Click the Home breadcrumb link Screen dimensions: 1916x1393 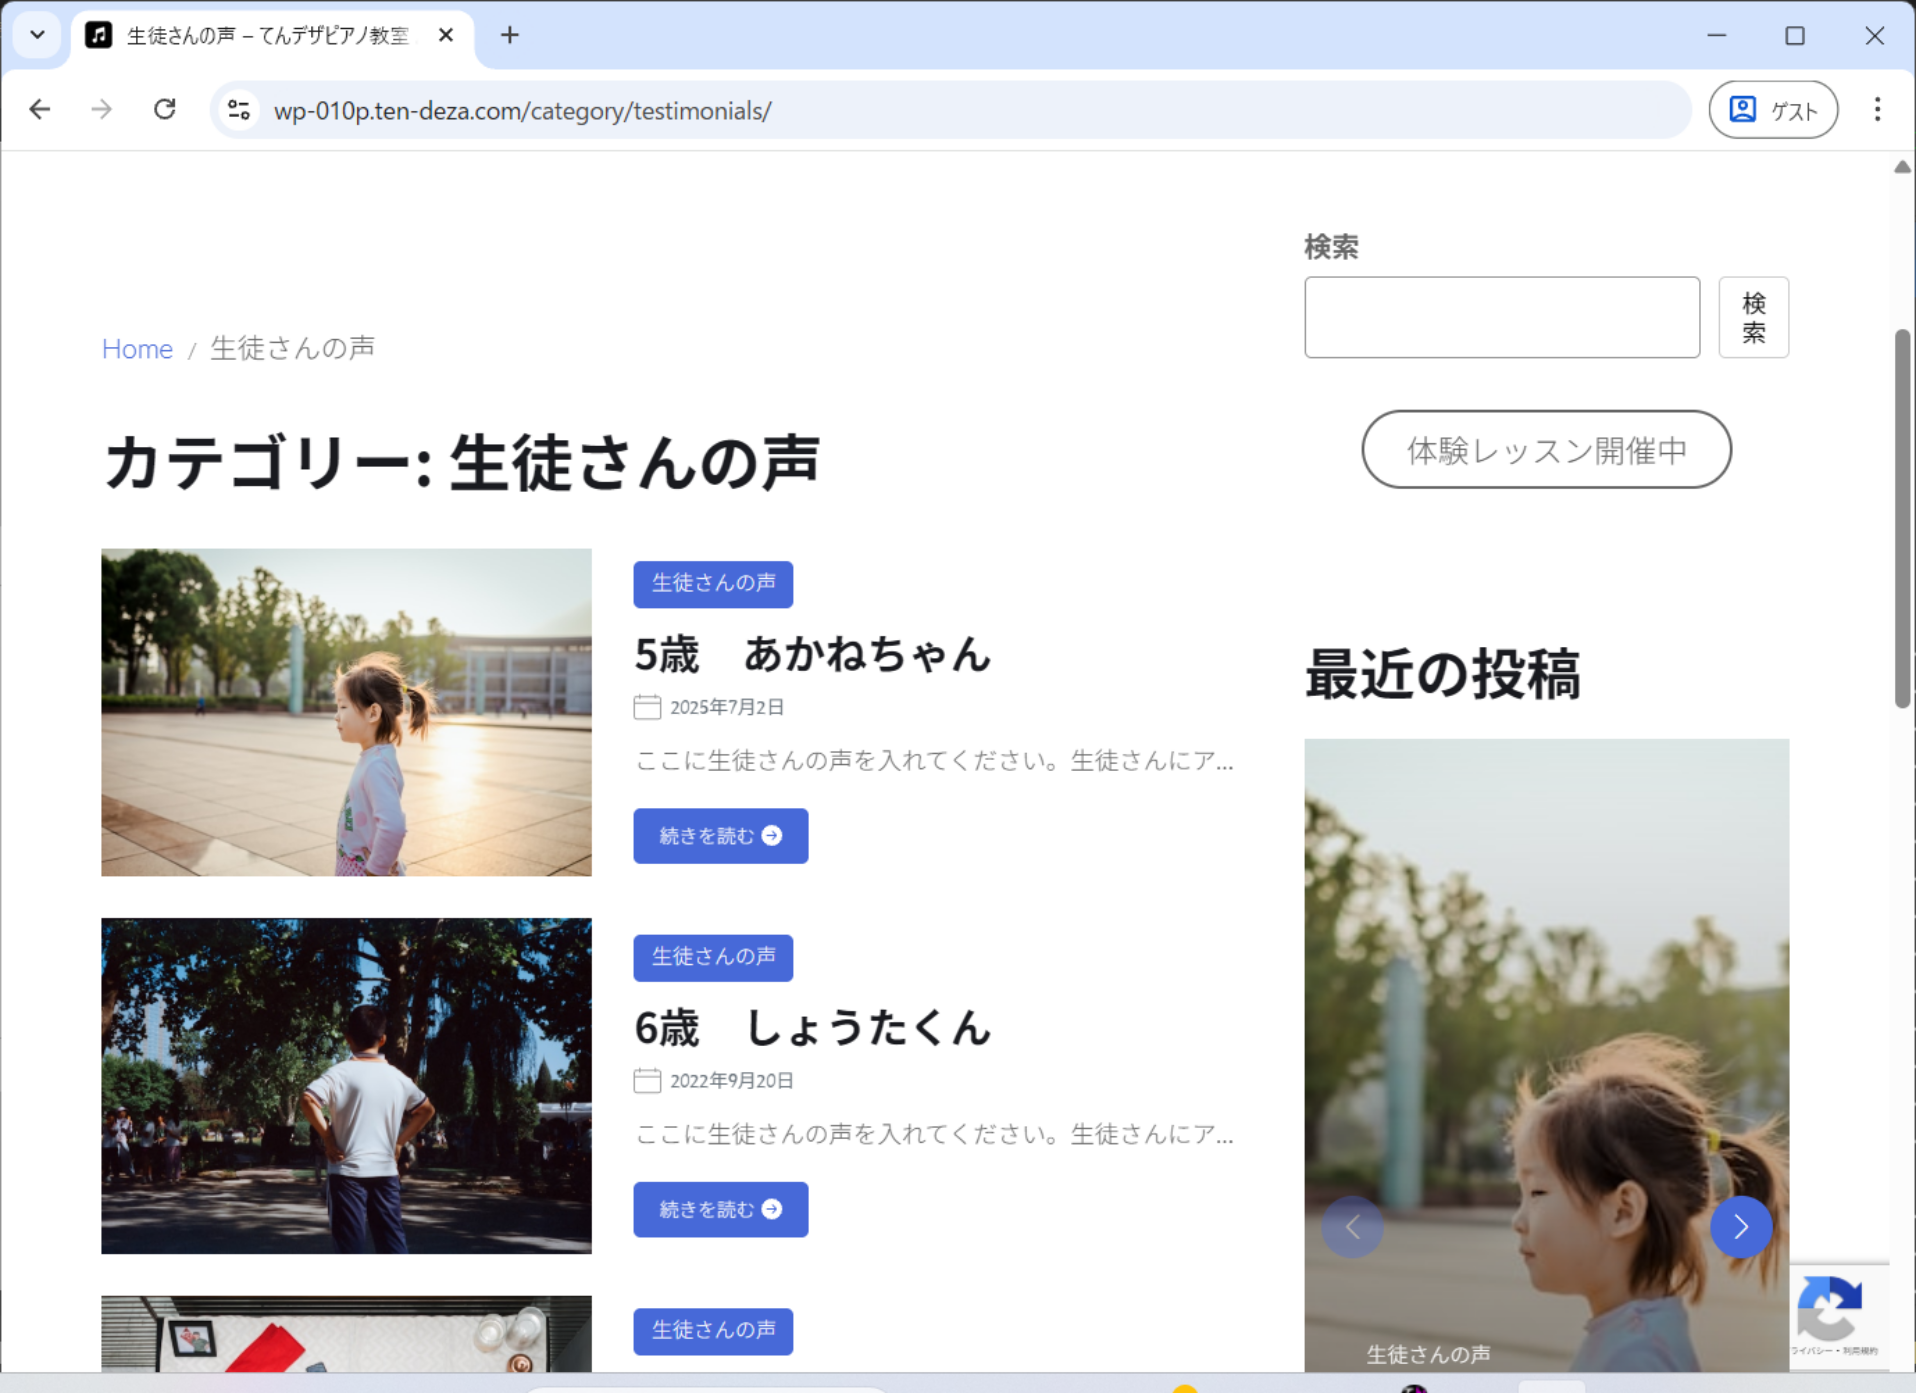tap(137, 349)
